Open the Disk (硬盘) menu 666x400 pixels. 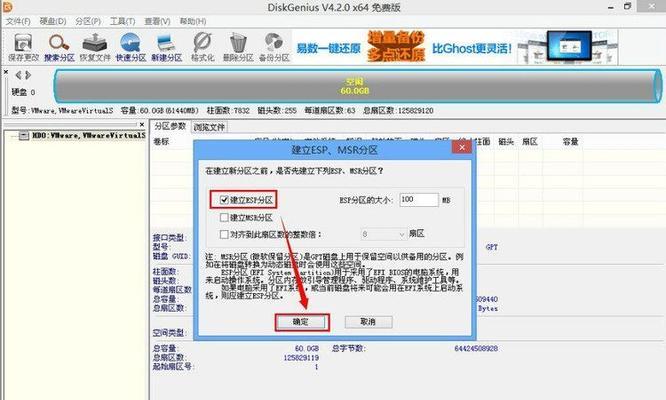point(53,21)
